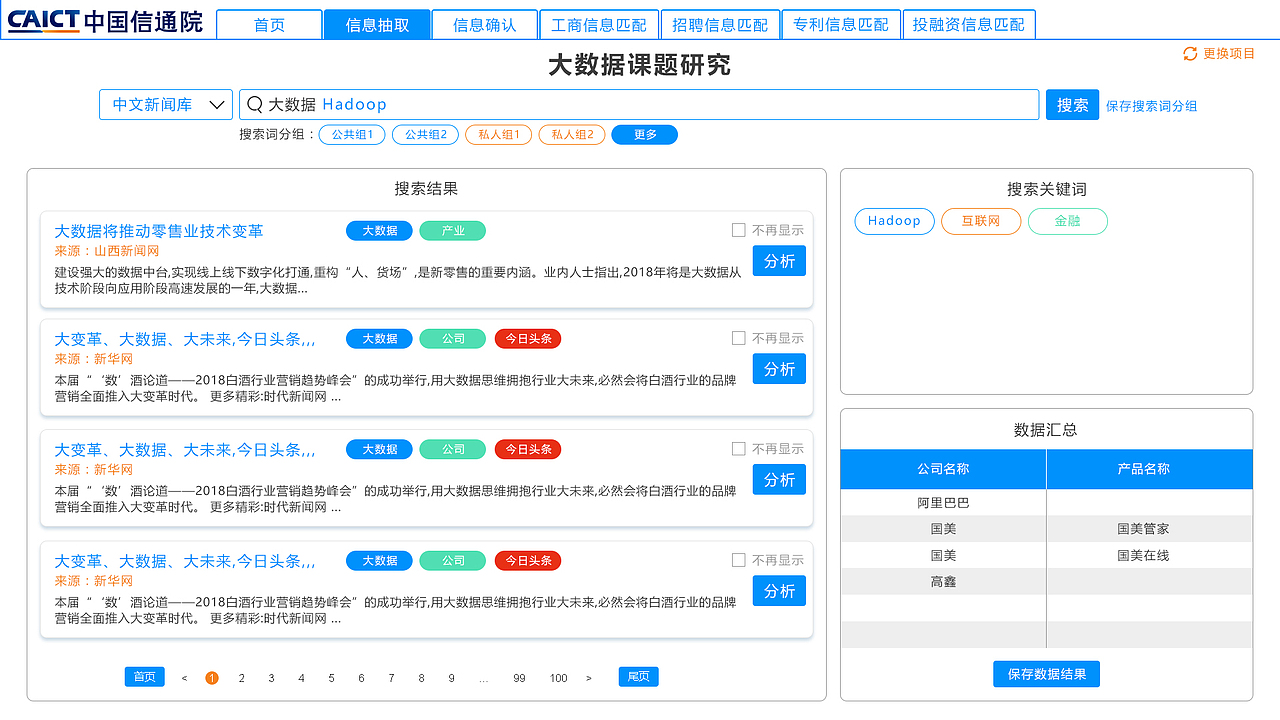
Task: Go to results page 3
Action: (271, 678)
